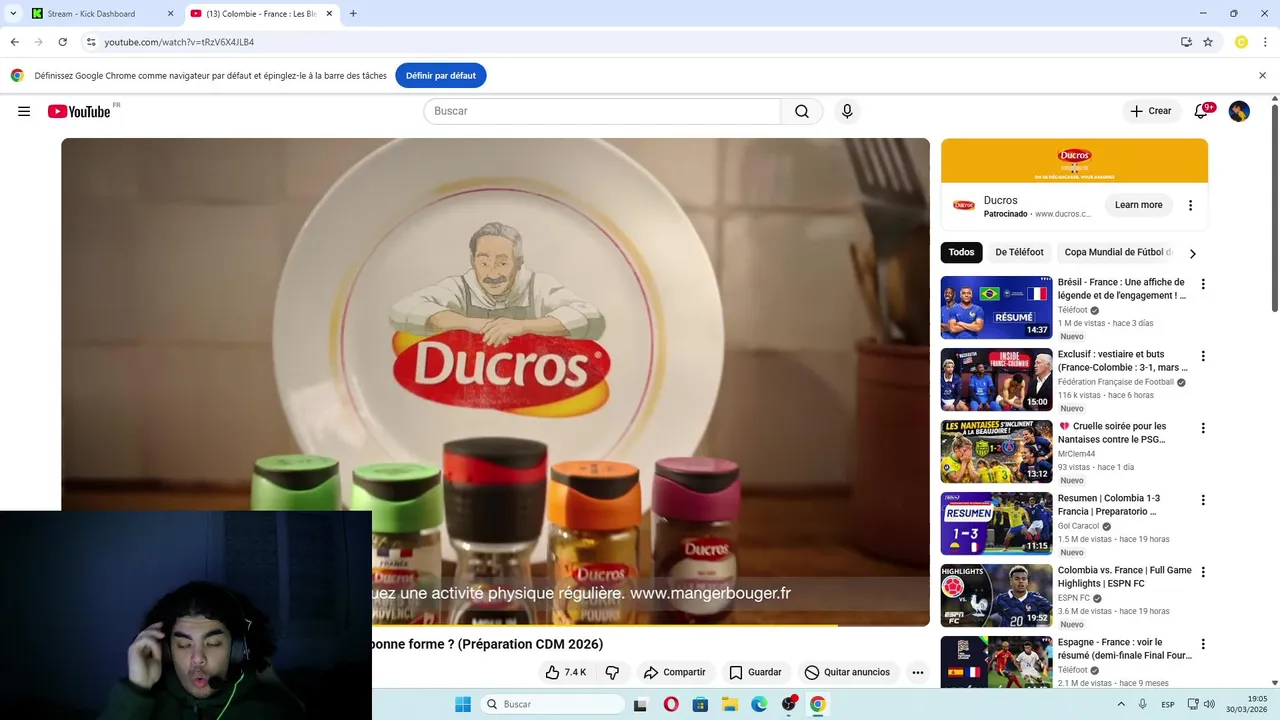The width and height of the screenshot is (1280, 720).
Task: Click the Compartir share button
Action: (675, 672)
